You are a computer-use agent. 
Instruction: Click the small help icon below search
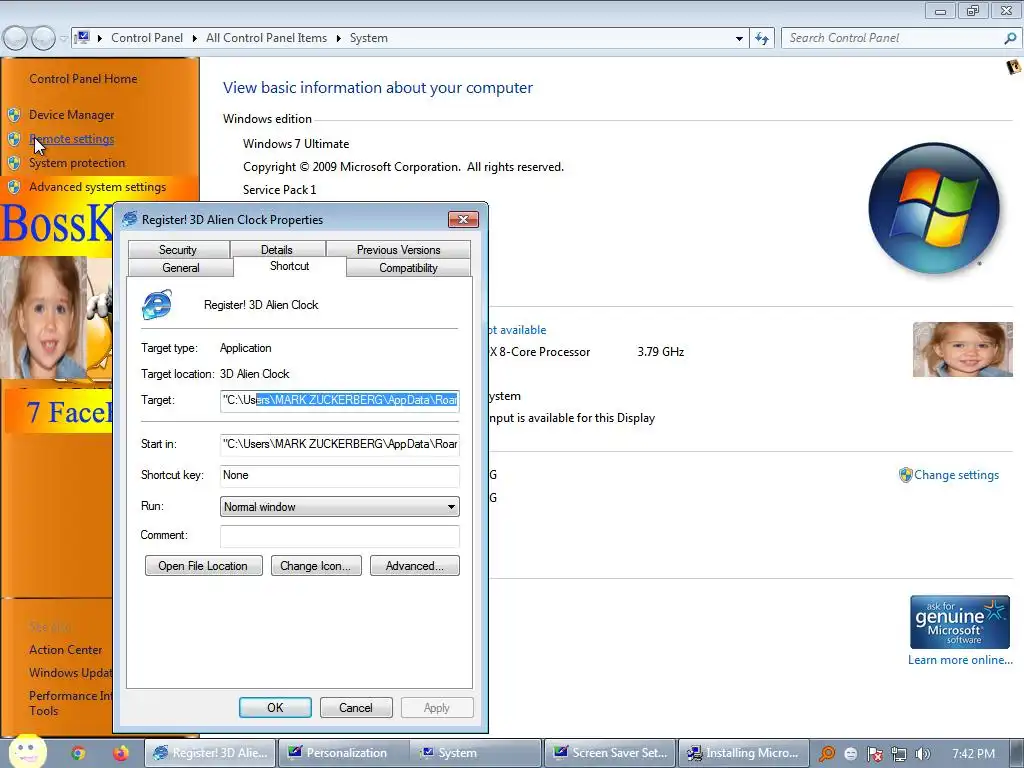[x=1013, y=66]
